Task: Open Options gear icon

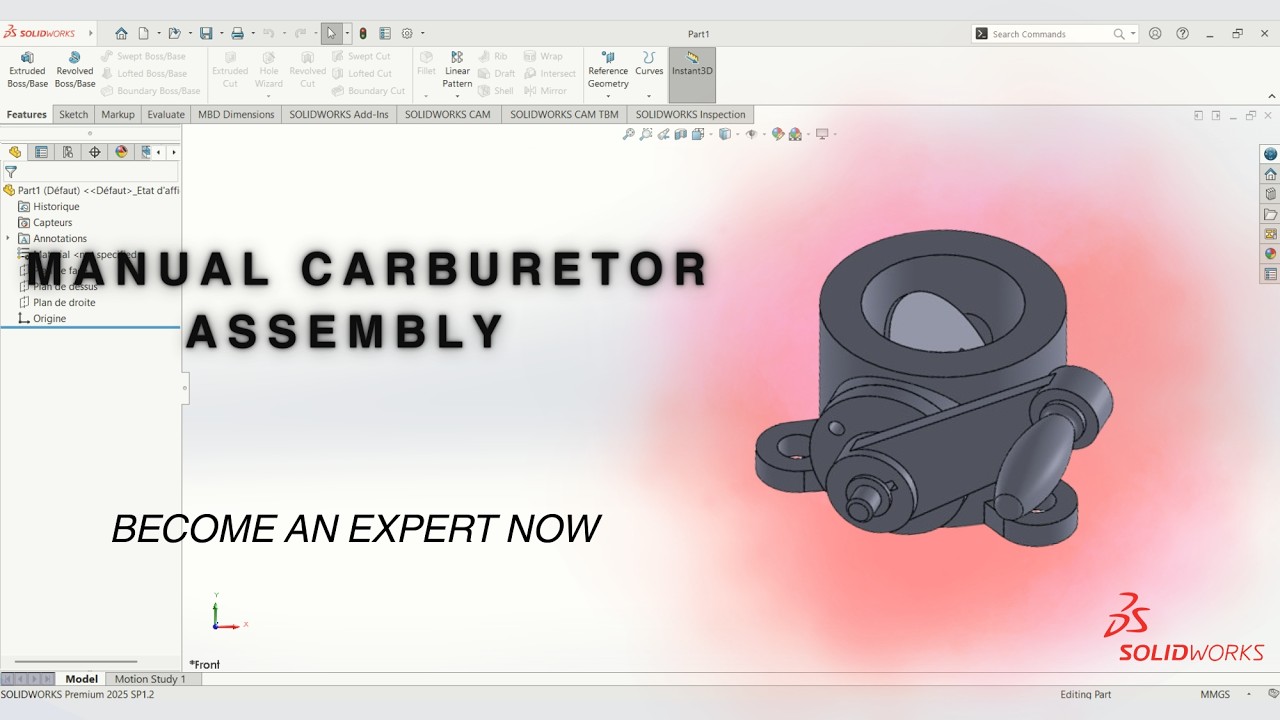Action: coord(407,33)
